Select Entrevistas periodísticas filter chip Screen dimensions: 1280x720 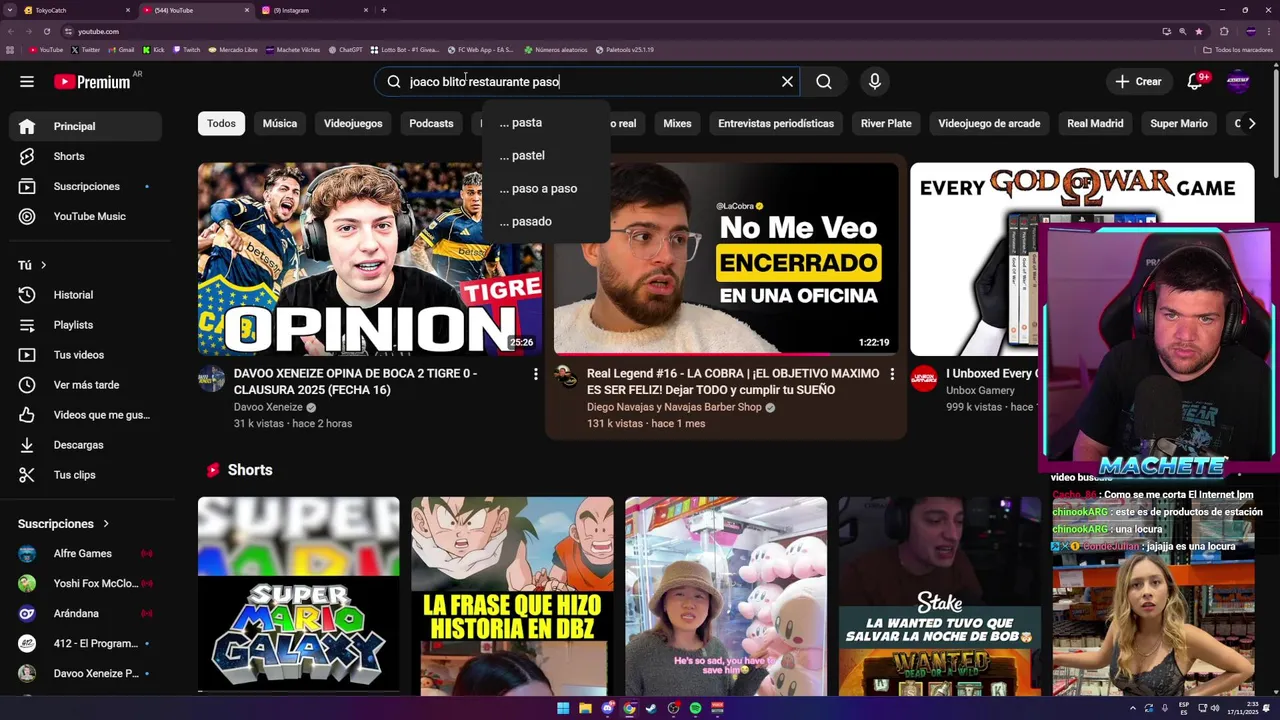pyautogui.click(x=776, y=124)
